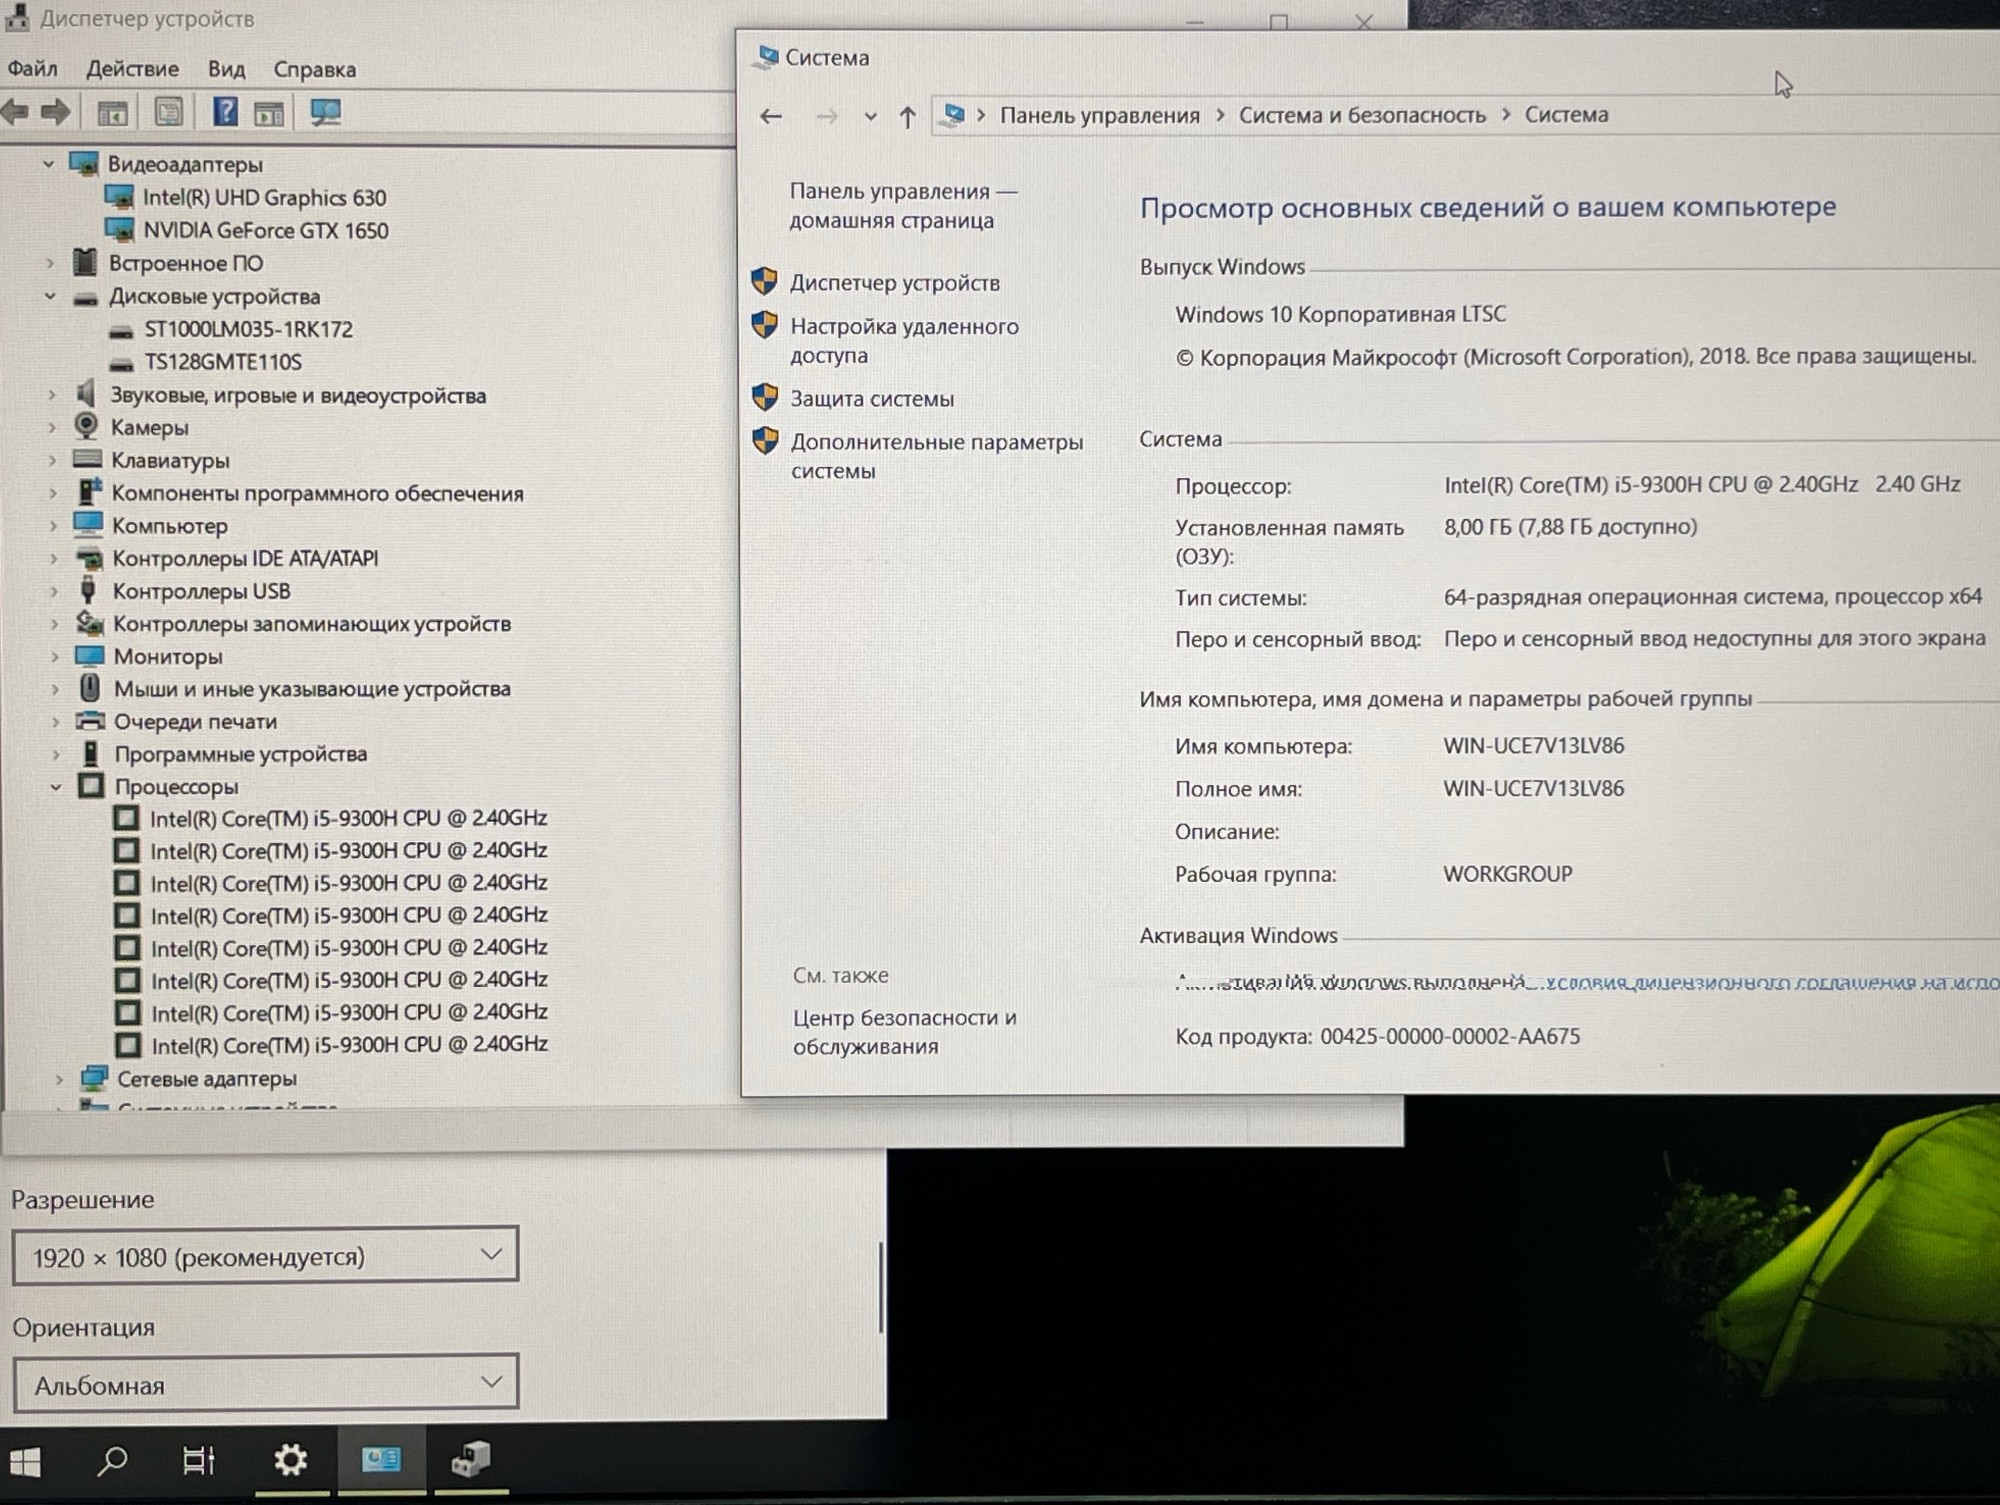Click the Мыши и иные указывающие устройства icon

coord(90,688)
